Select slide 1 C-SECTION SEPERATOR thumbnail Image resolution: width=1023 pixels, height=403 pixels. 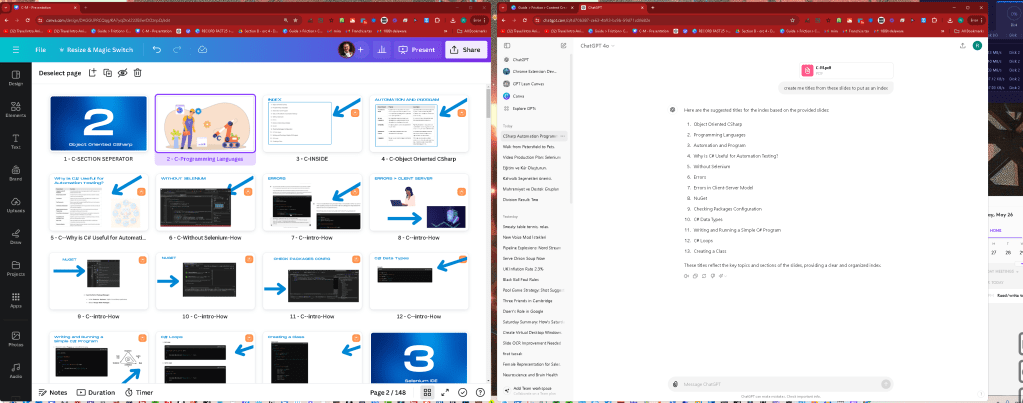(x=99, y=124)
